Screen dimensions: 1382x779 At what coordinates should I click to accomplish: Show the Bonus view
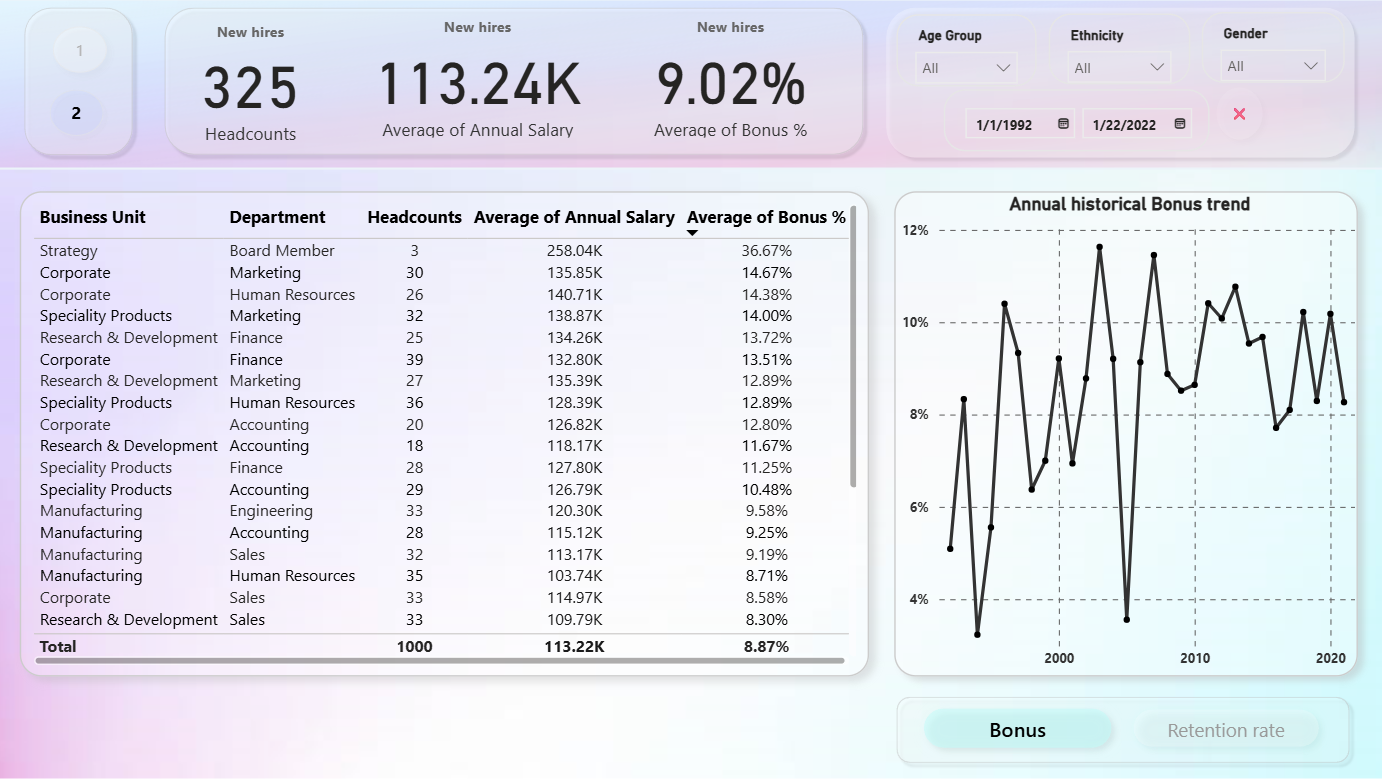(1018, 730)
